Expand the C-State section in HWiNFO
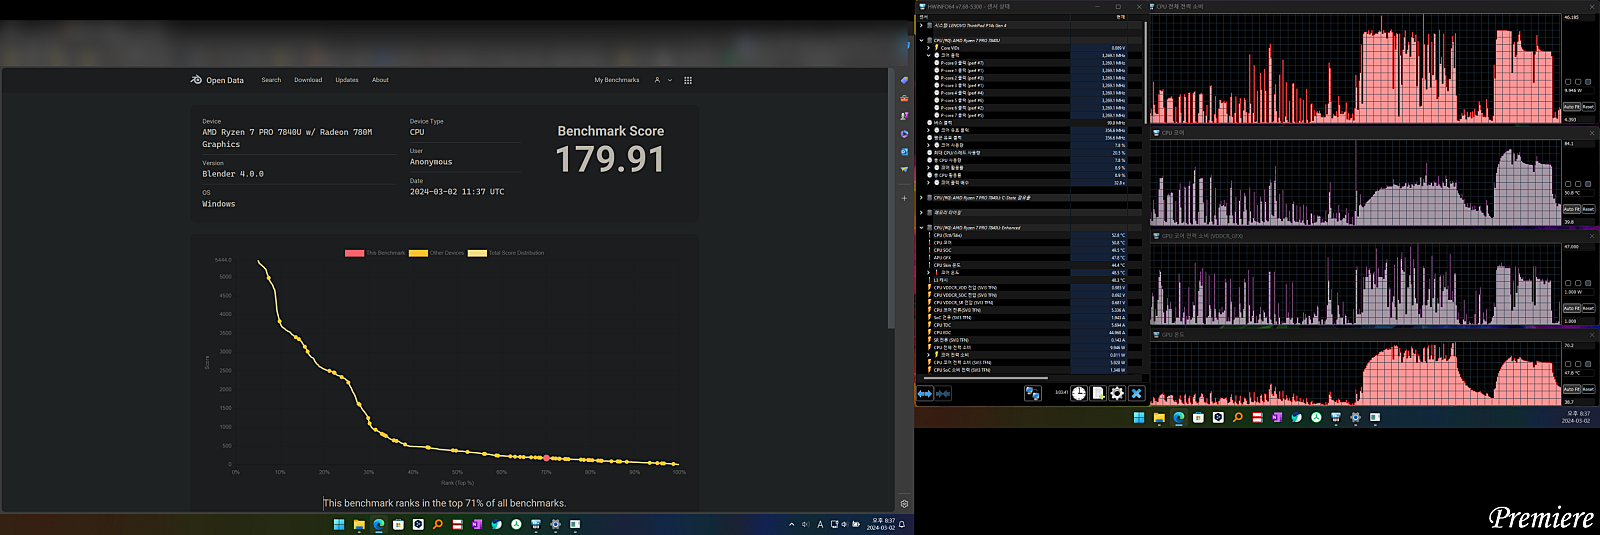 point(921,198)
